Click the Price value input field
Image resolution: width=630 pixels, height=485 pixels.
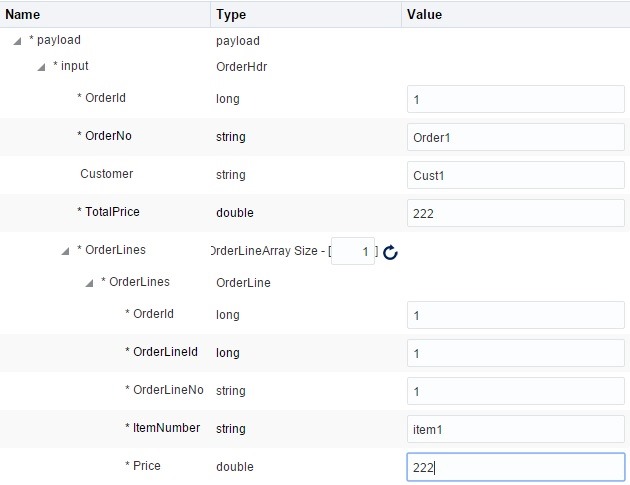[x=516, y=467]
